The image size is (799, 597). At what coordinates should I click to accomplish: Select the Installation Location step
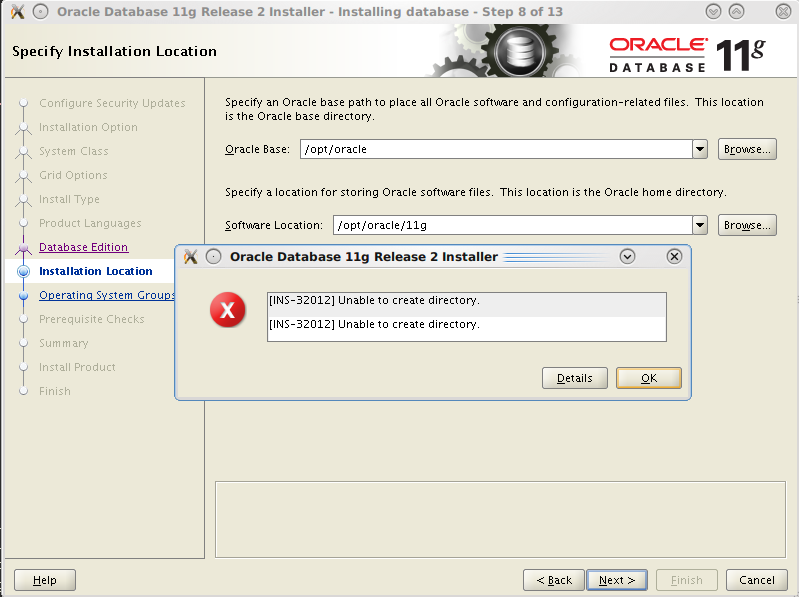click(x=96, y=271)
